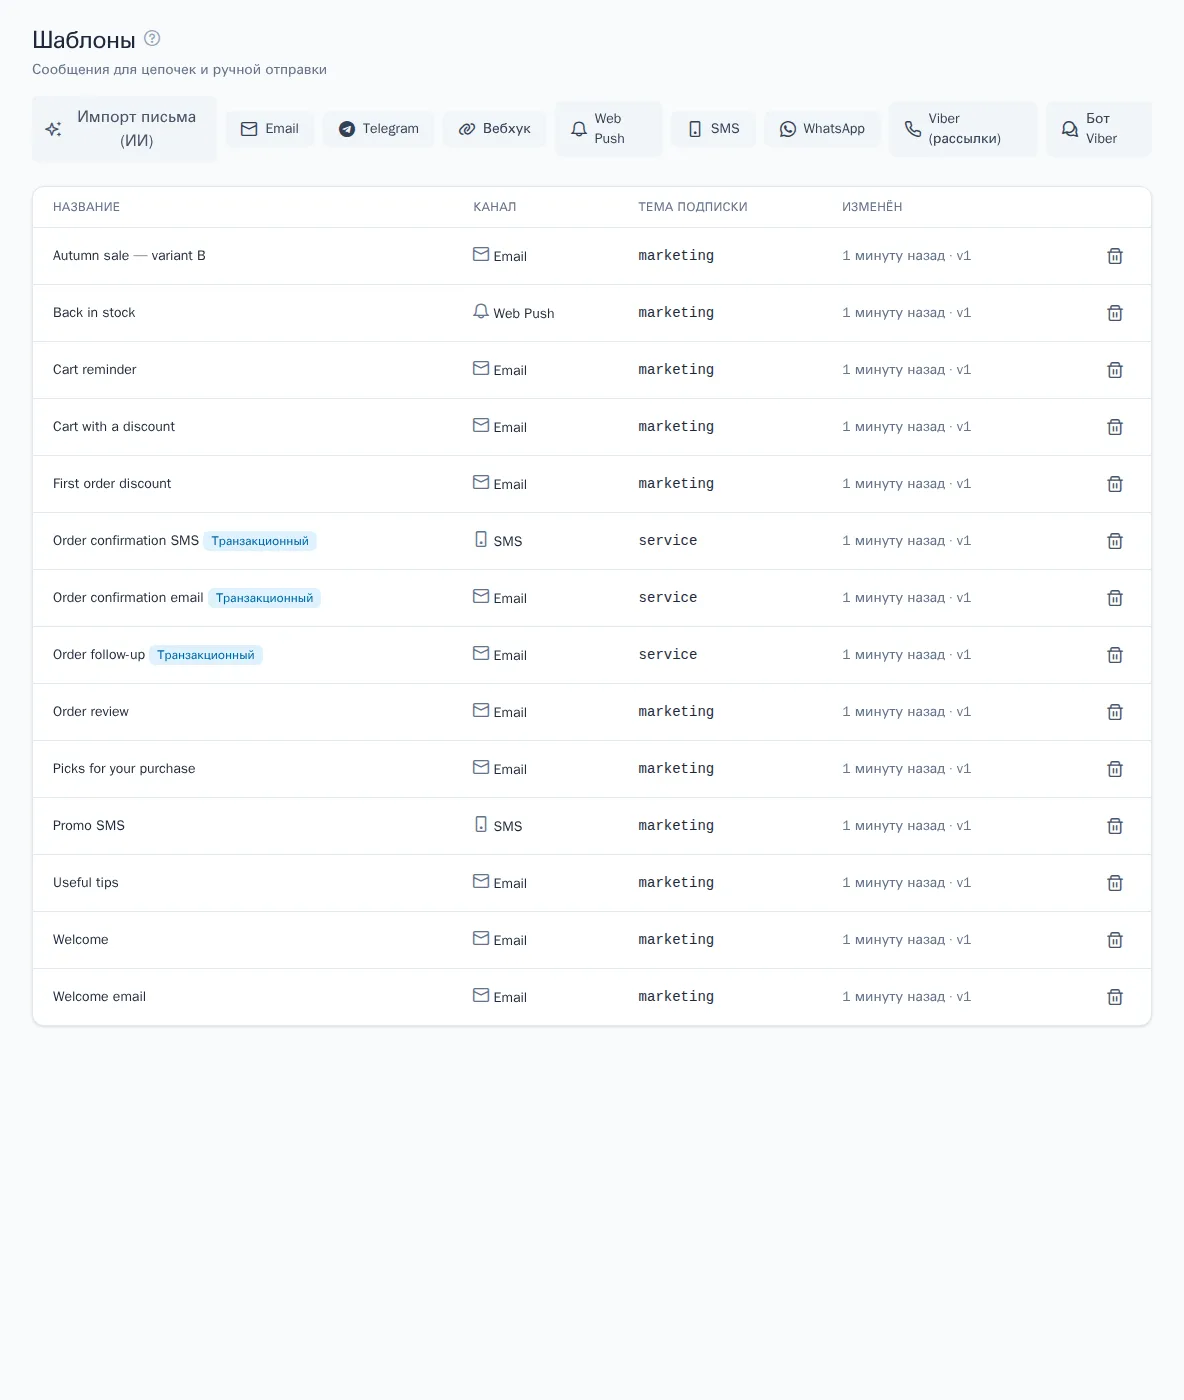Open the Back in stock template
The width and height of the screenshot is (1184, 1400).
coord(94,313)
